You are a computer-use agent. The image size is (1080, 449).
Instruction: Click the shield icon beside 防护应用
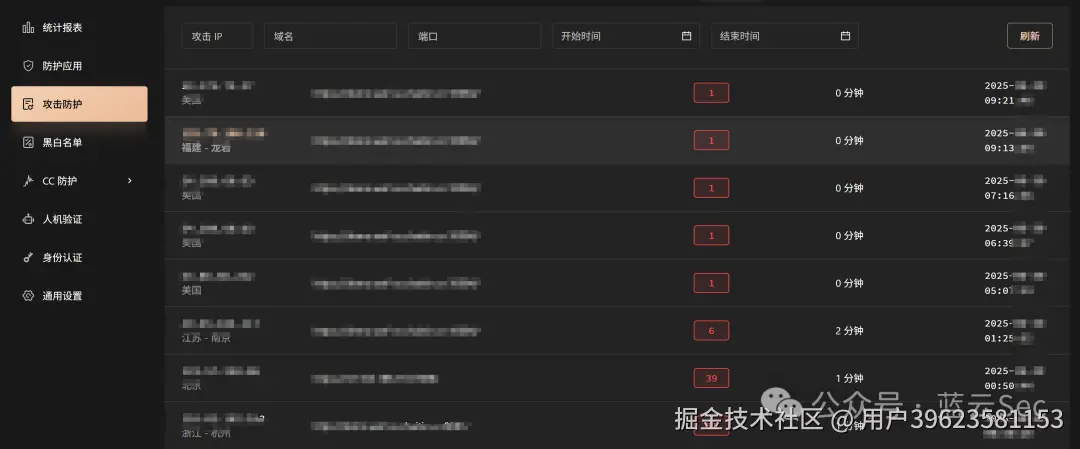(28, 66)
